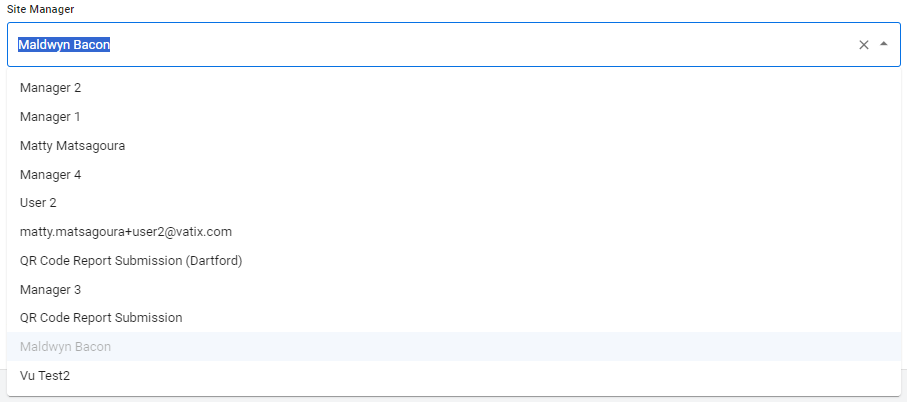The width and height of the screenshot is (907, 402).
Task: Pick Matty Matsagoura as site manager
Action: [x=72, y=146]
